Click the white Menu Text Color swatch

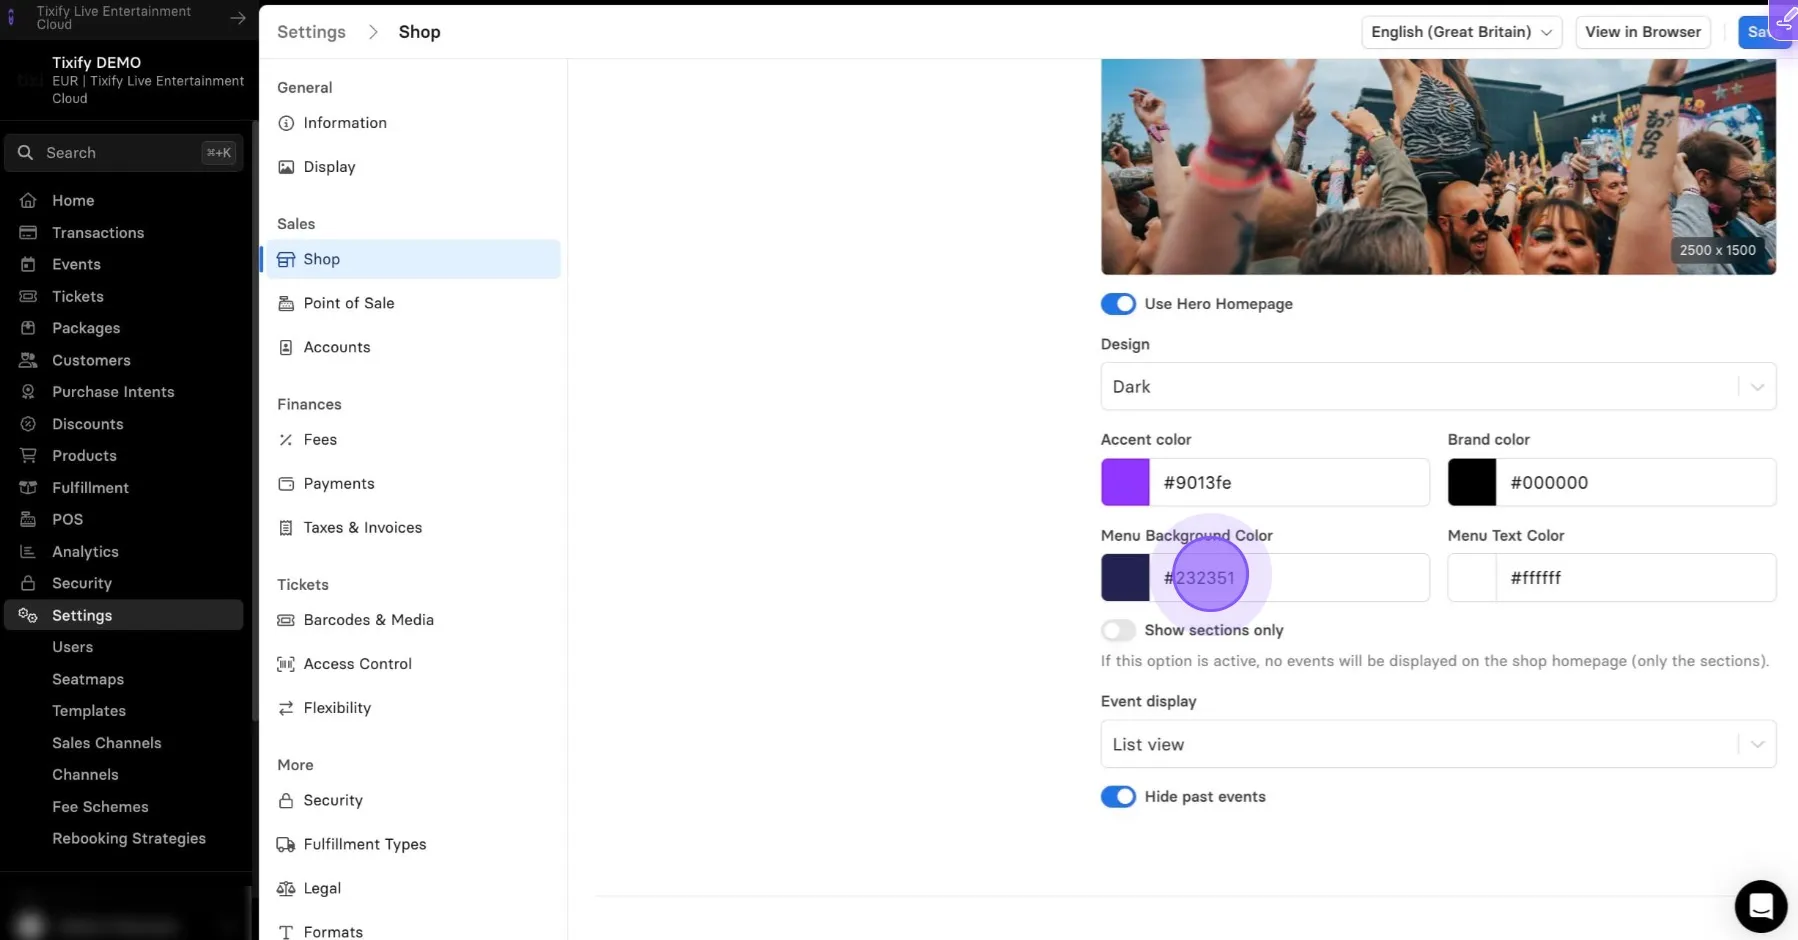click(1472, 577)
